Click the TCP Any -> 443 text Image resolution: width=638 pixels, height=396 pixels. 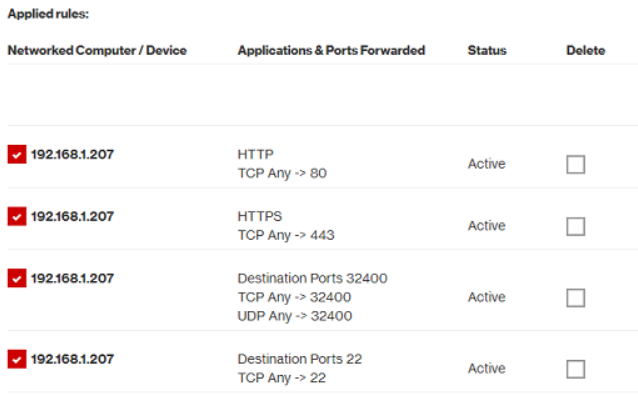point(286,235)
